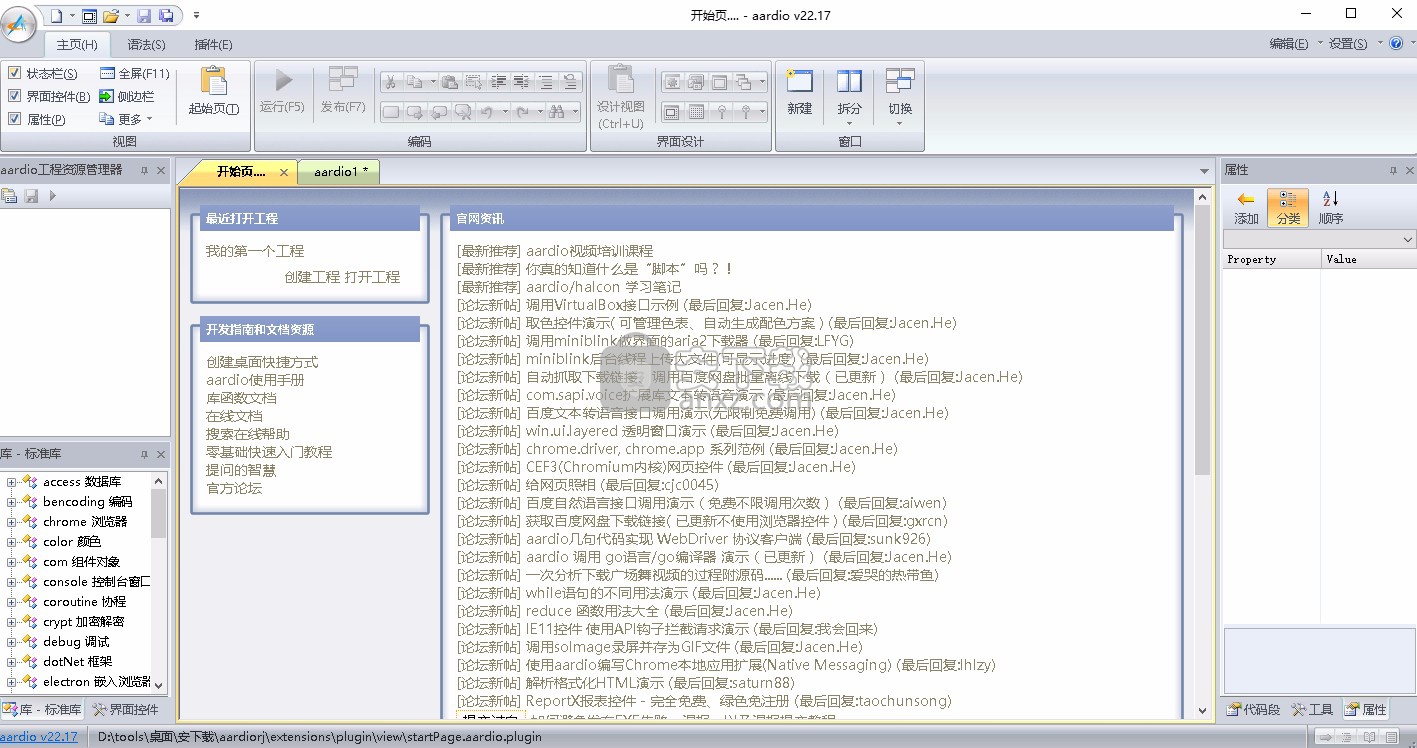The image size is (1417, 748).
Task: Click the 侧边栏 sidebar green arrow icon
Action: (x=108, y=96)
